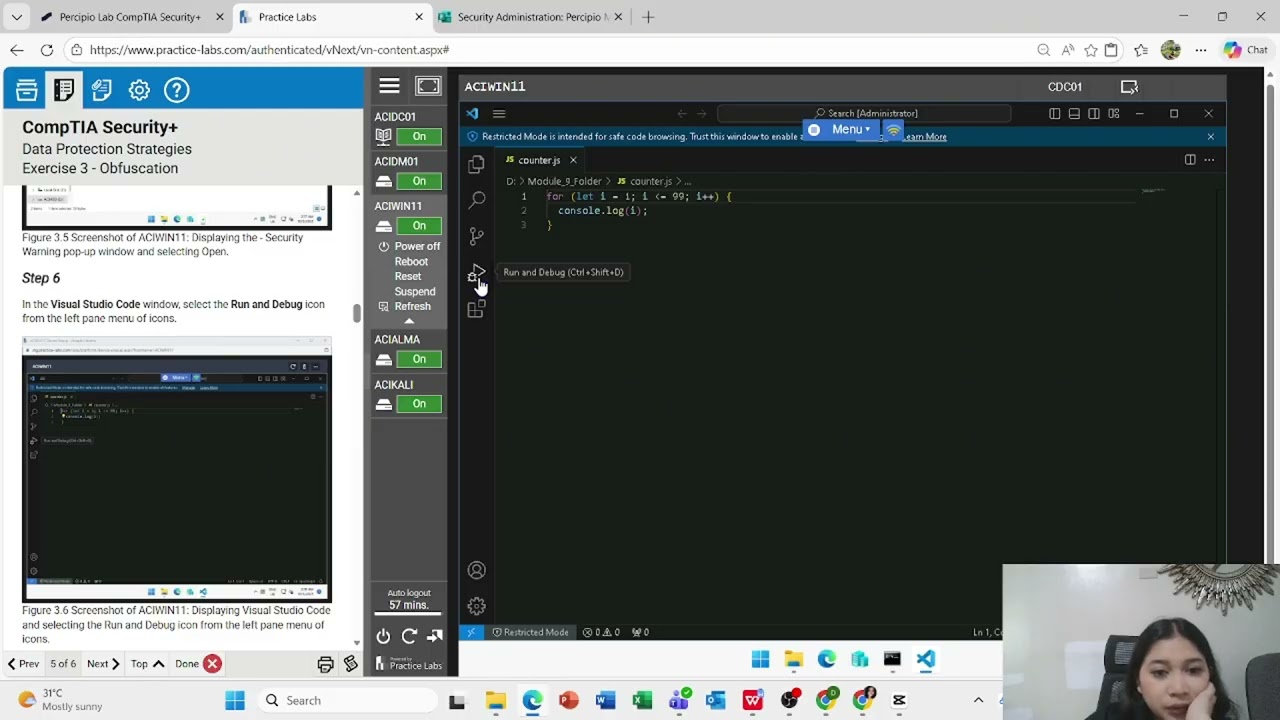Toggle the ACIKALI On power button
Screen dimensions: 1280x720
pos(419,404)
